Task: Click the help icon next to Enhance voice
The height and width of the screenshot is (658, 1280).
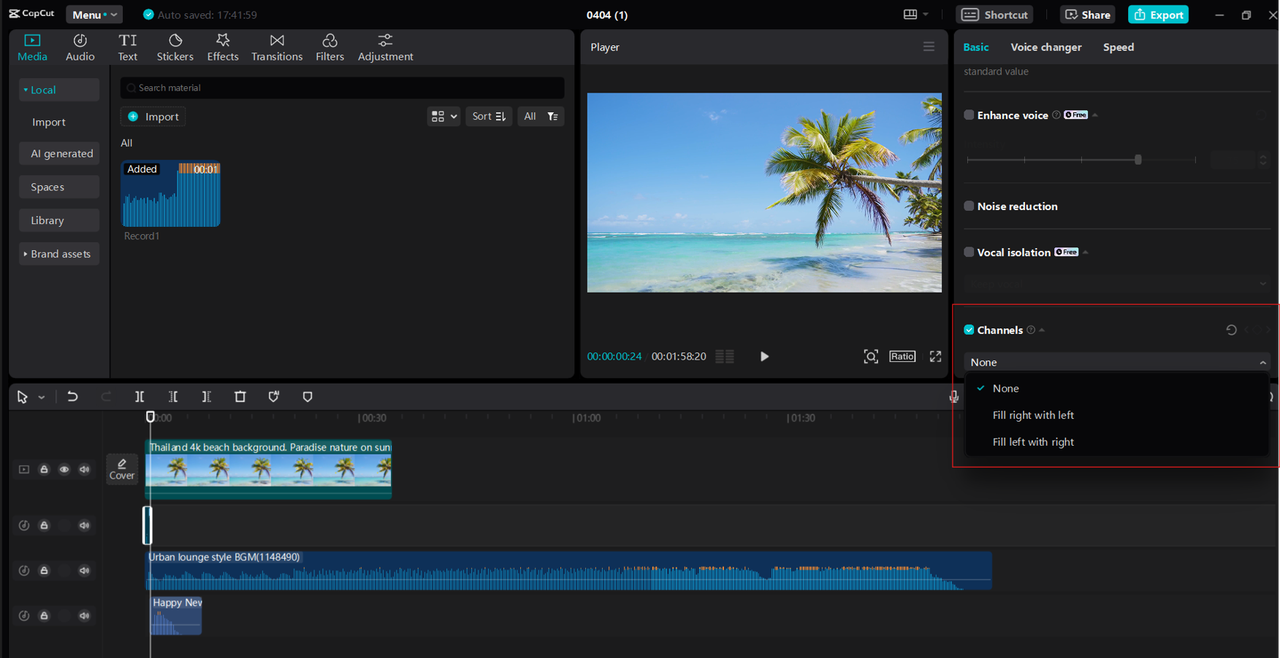Action: click(x=1056, y=115)
